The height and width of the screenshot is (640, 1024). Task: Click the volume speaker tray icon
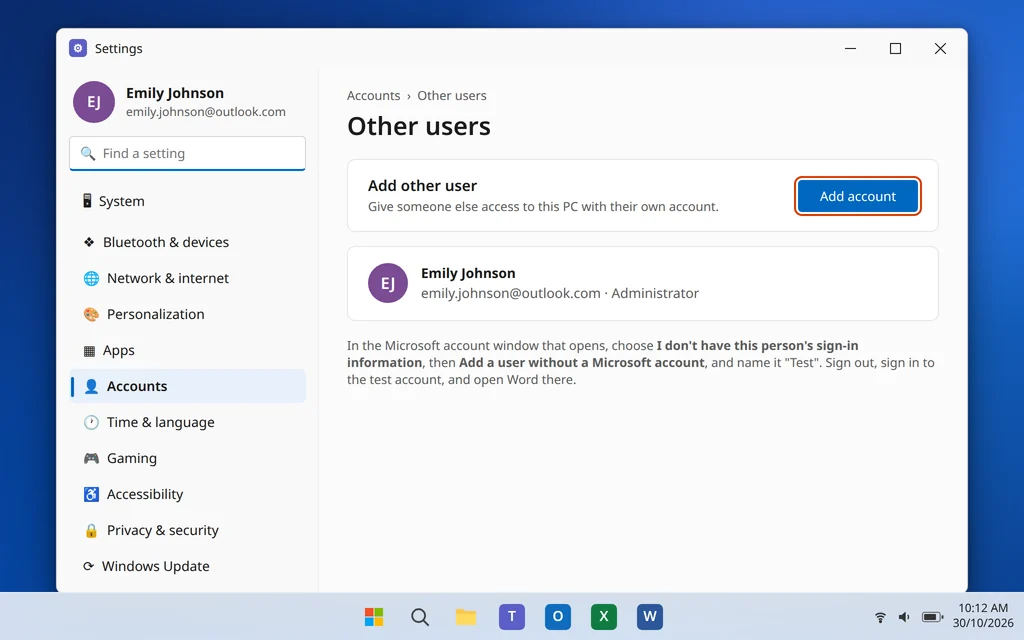coord(904,616)
